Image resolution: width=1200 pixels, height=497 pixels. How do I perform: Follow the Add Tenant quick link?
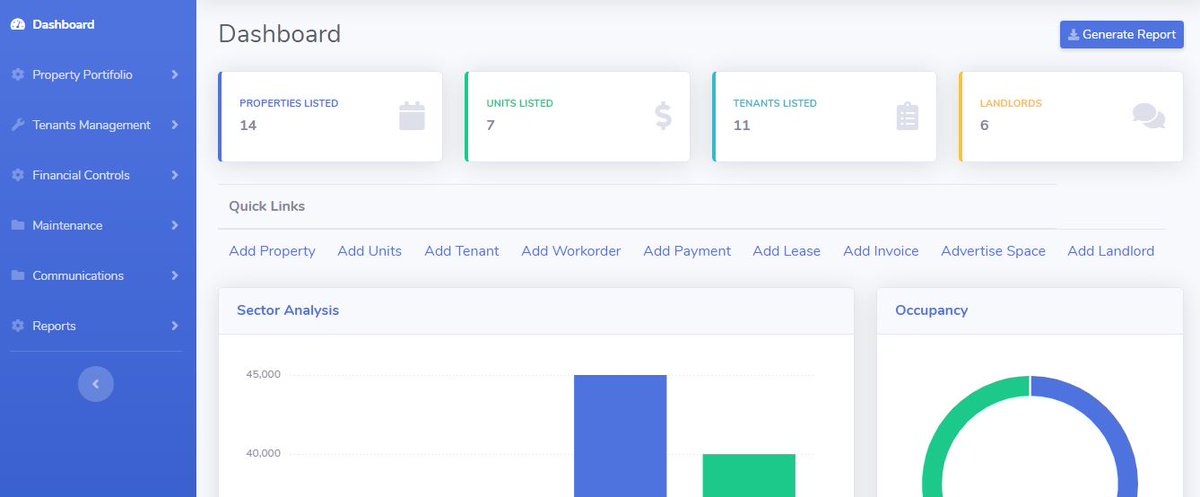(x=461, y=251)
